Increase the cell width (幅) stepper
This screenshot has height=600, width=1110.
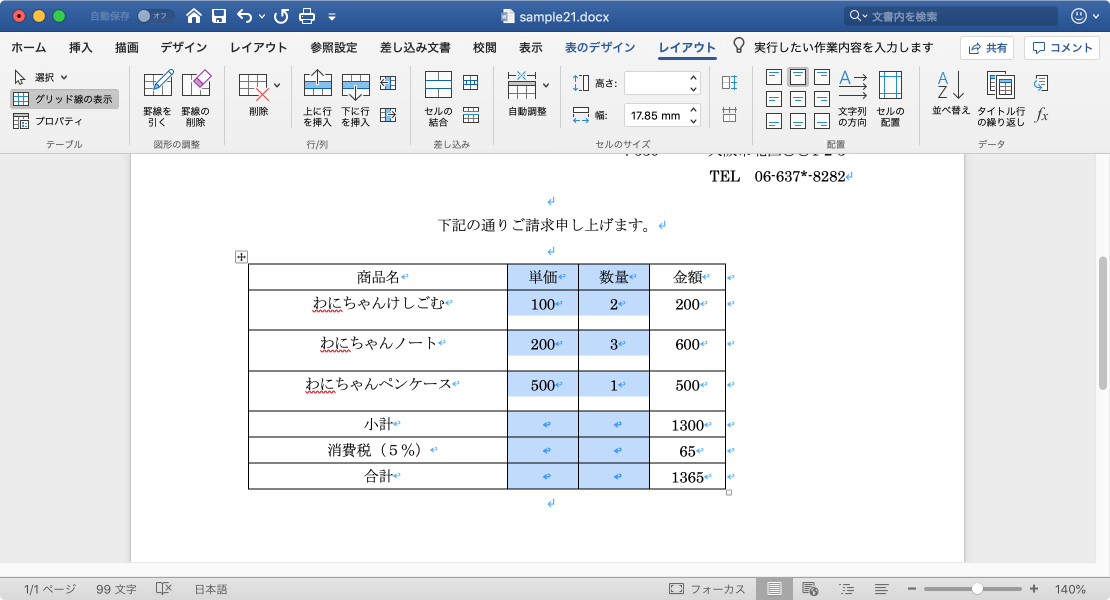click(694, 110)
